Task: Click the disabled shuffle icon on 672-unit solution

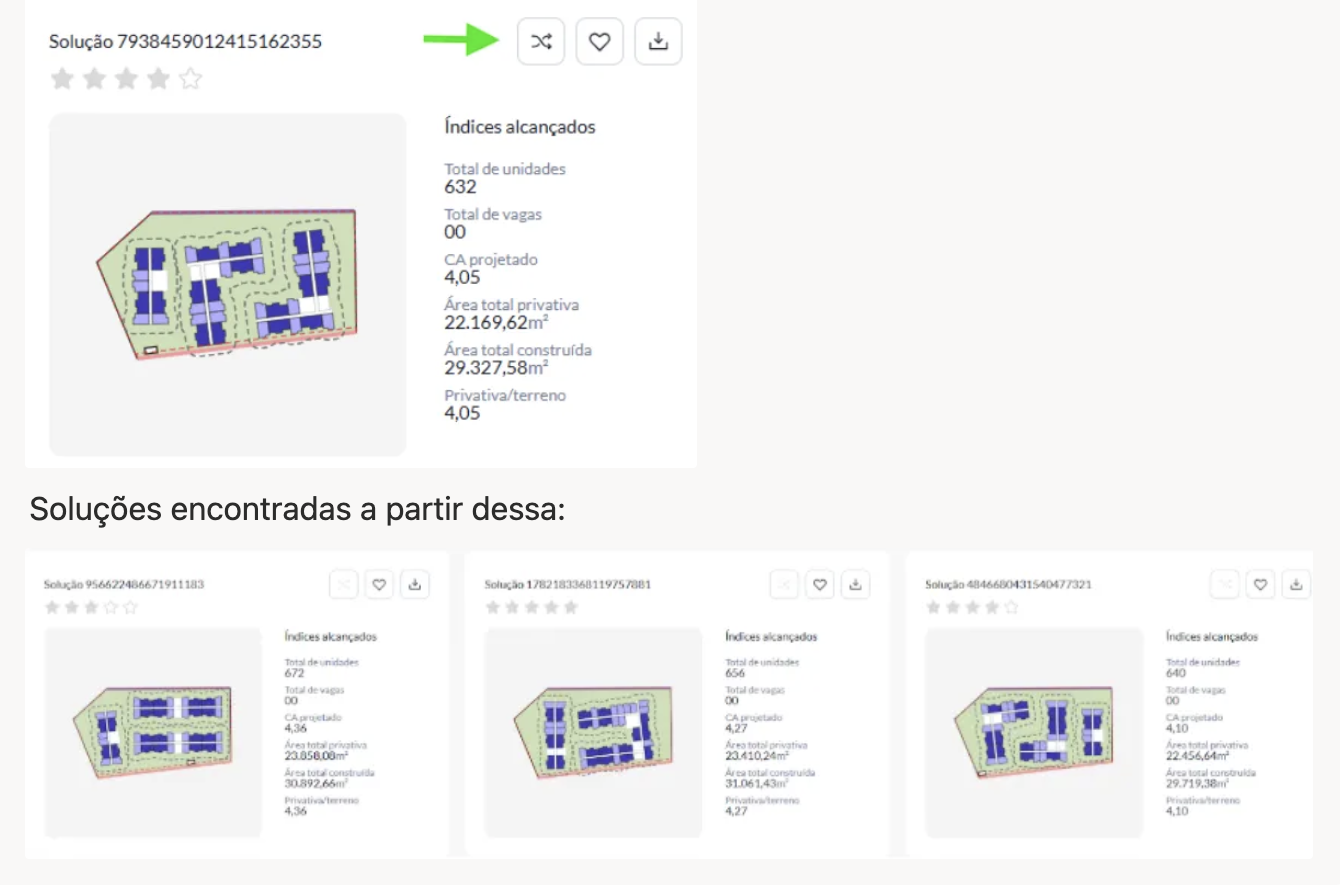Action: 344,585
